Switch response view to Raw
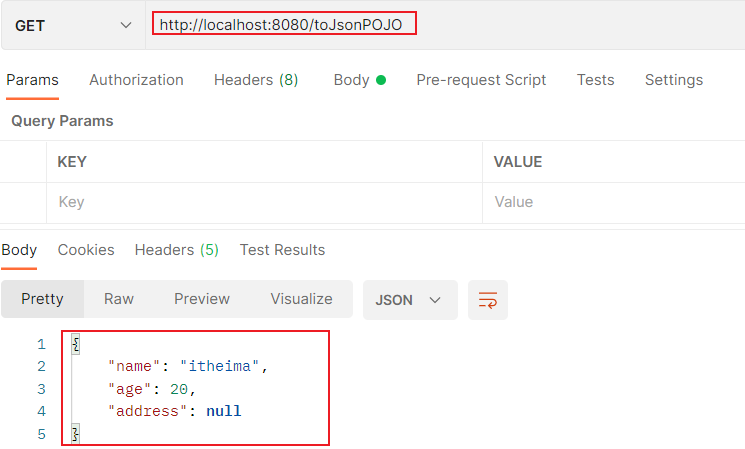745x449 pixels. pyautogui.click(x=119, y=299)
